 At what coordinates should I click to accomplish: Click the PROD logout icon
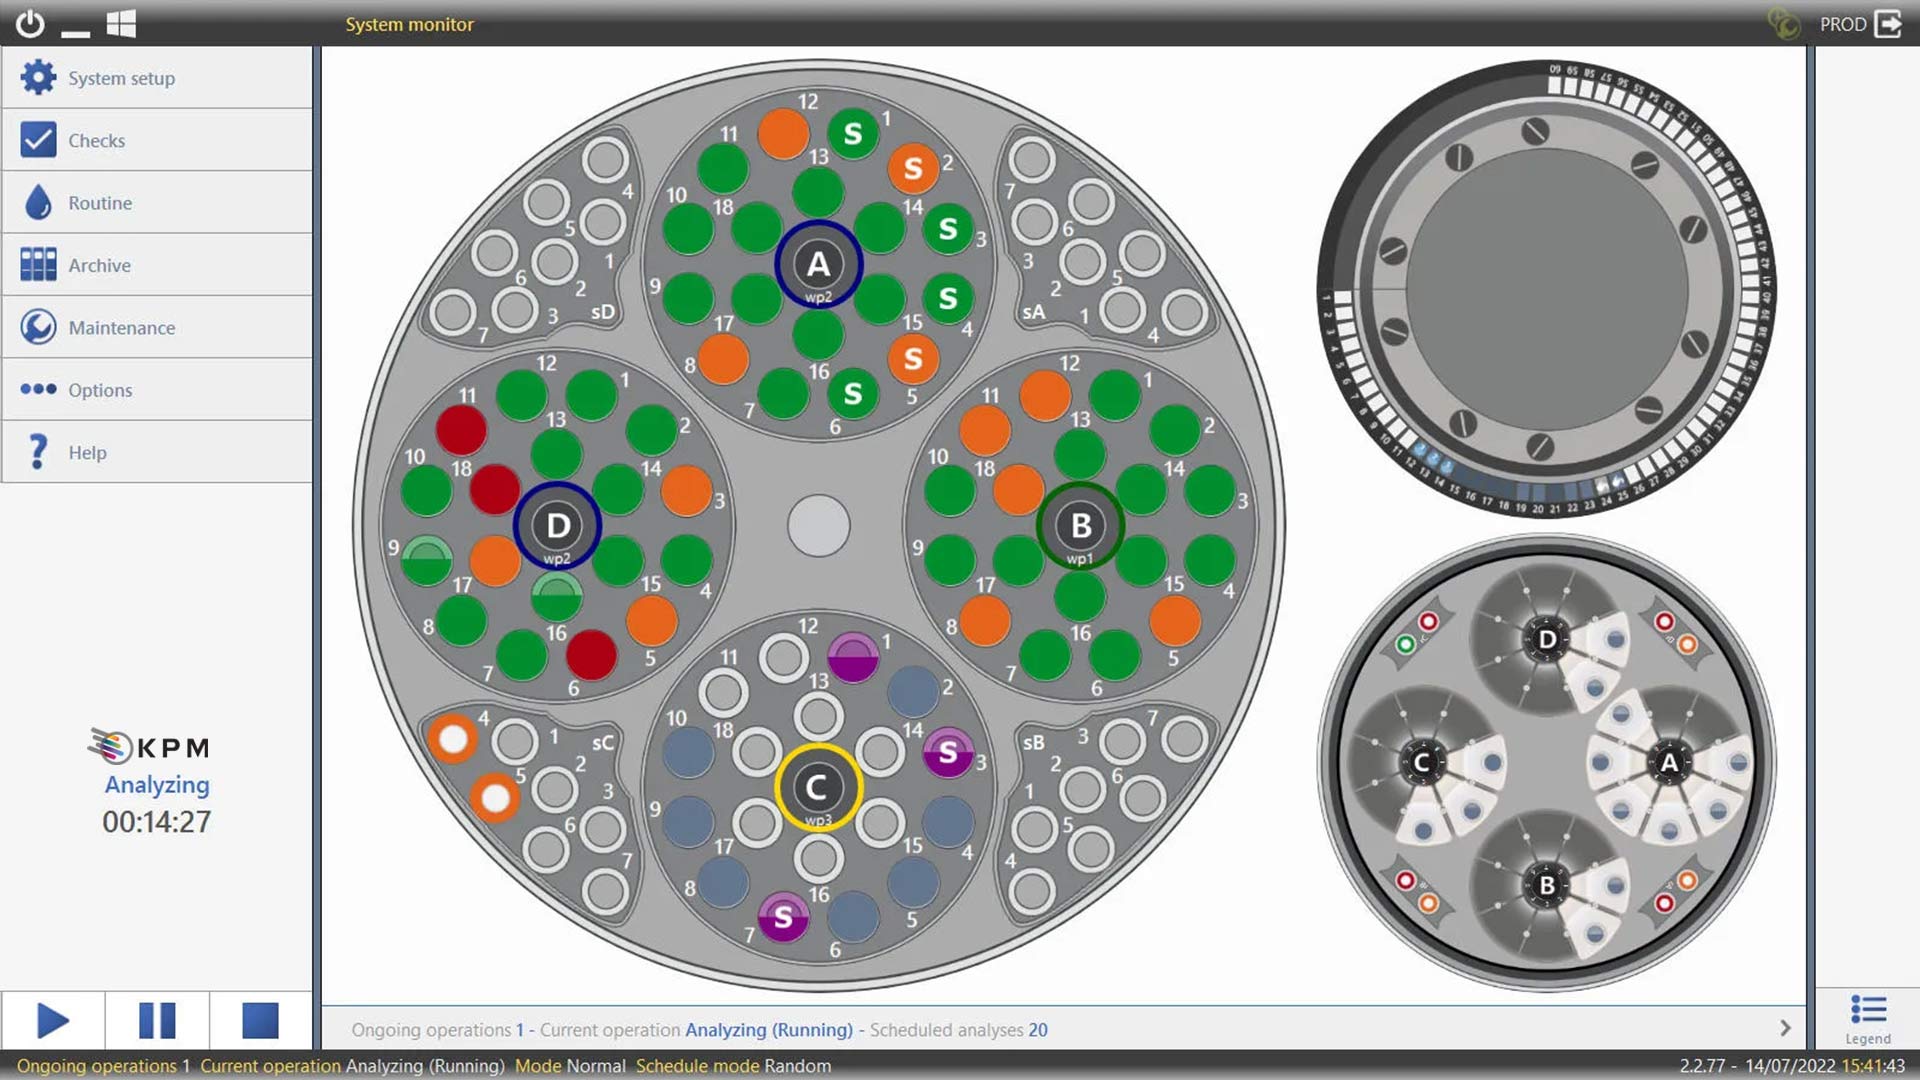click(1888, 23)
